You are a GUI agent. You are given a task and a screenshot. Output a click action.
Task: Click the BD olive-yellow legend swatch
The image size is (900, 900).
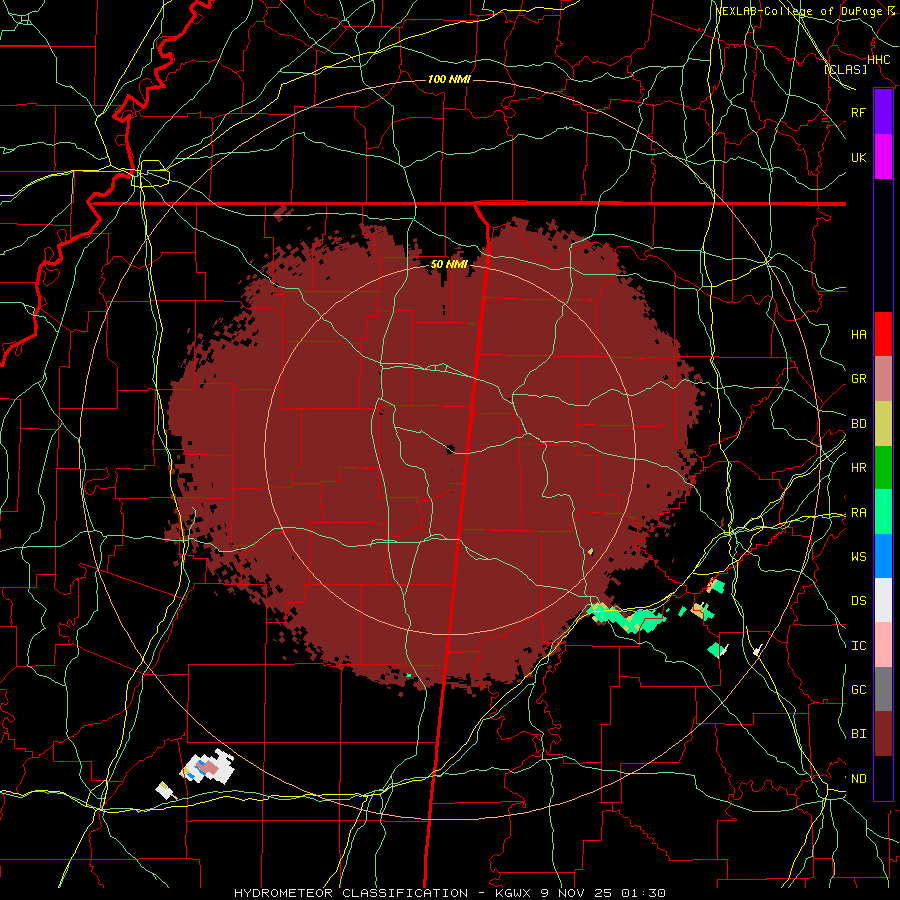(883, 424)
